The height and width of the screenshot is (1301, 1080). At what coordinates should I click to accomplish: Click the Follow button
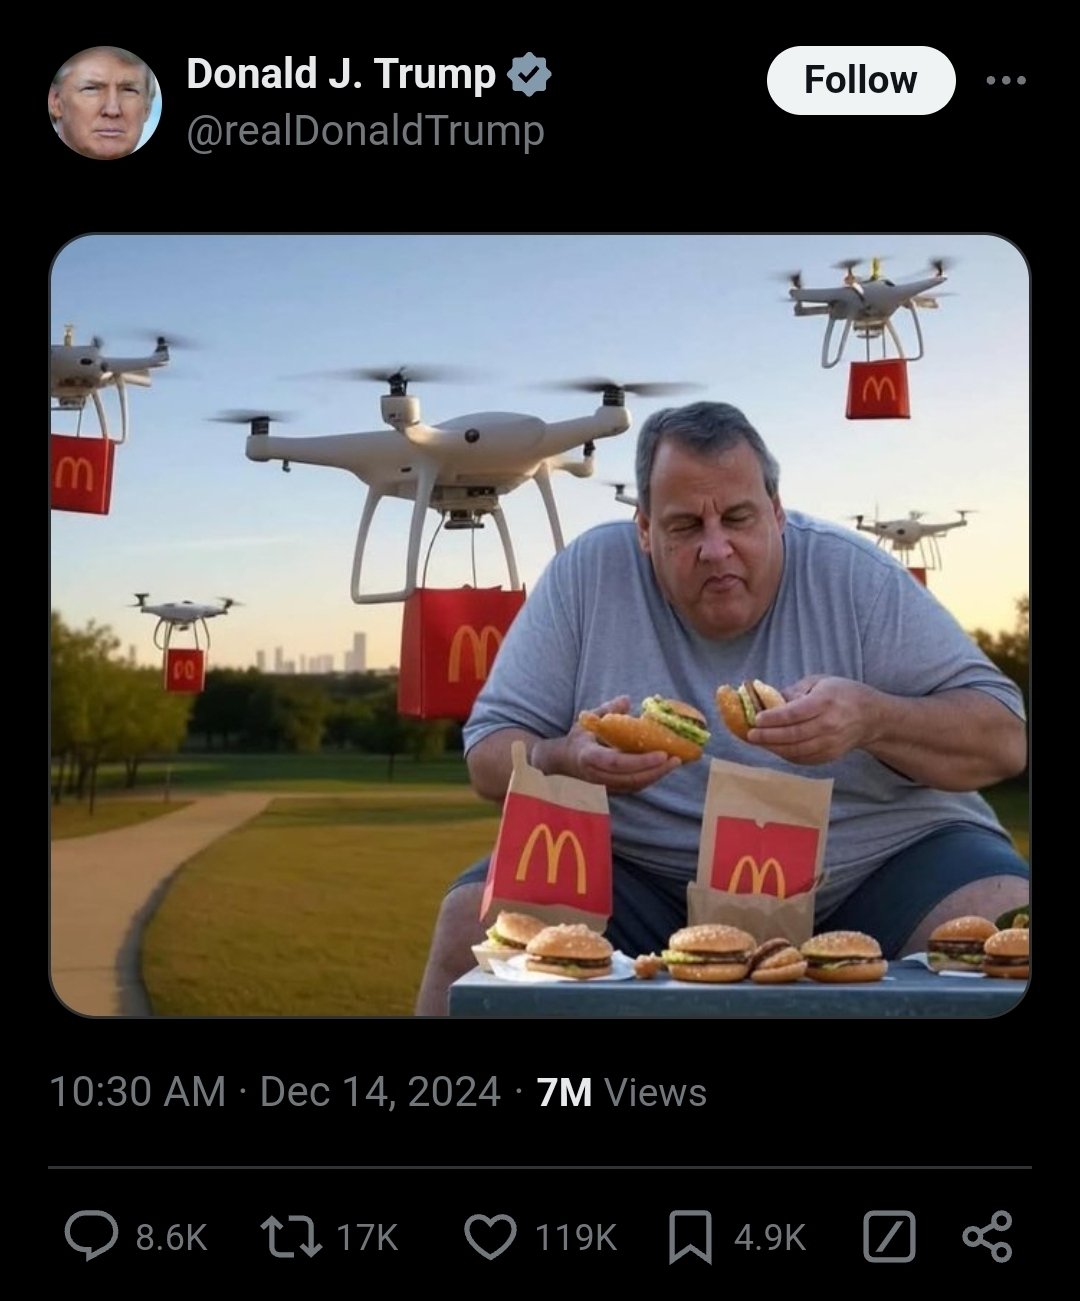(x=860, y=80)
